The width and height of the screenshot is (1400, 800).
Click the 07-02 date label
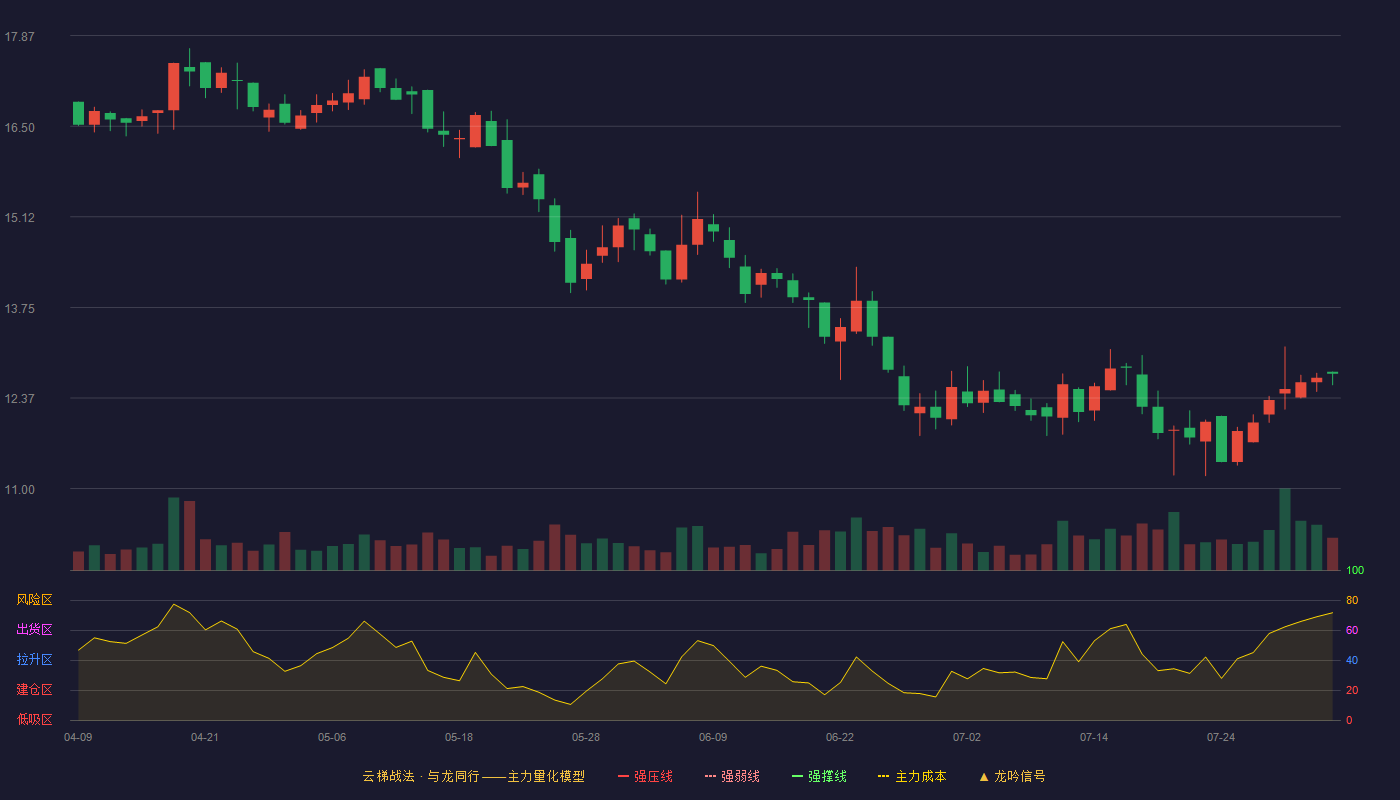pyautogui.click(x=967, y=737)
